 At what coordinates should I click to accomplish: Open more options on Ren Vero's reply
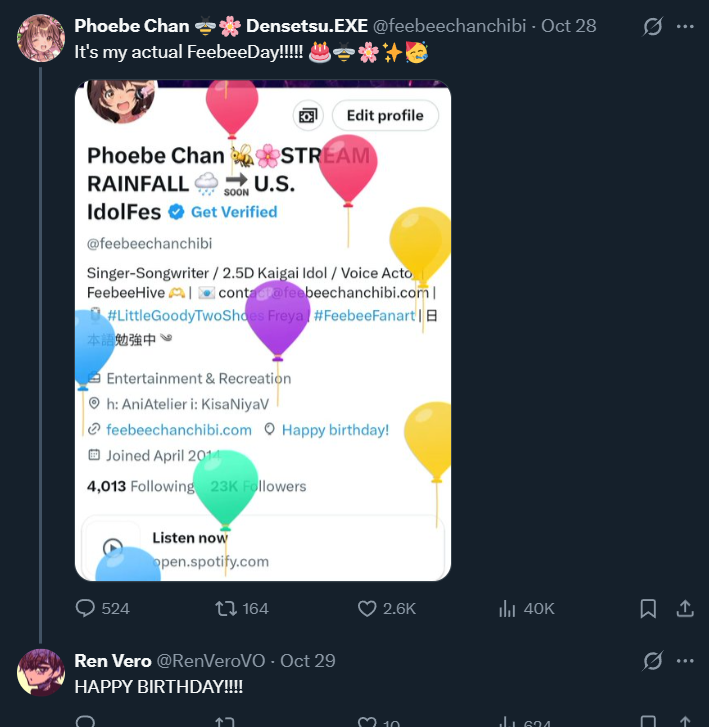(x=686, y=661)
